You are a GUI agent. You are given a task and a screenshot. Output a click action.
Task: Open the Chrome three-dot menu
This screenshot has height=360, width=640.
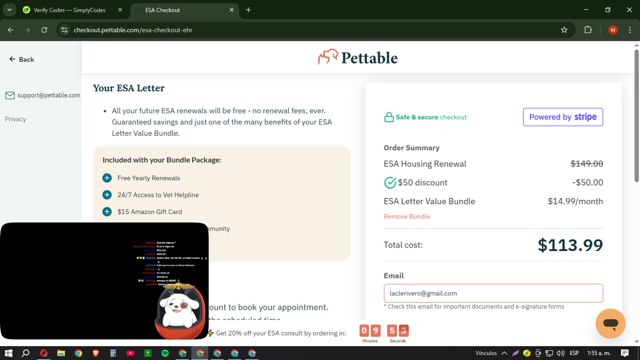tap(630, 30)
